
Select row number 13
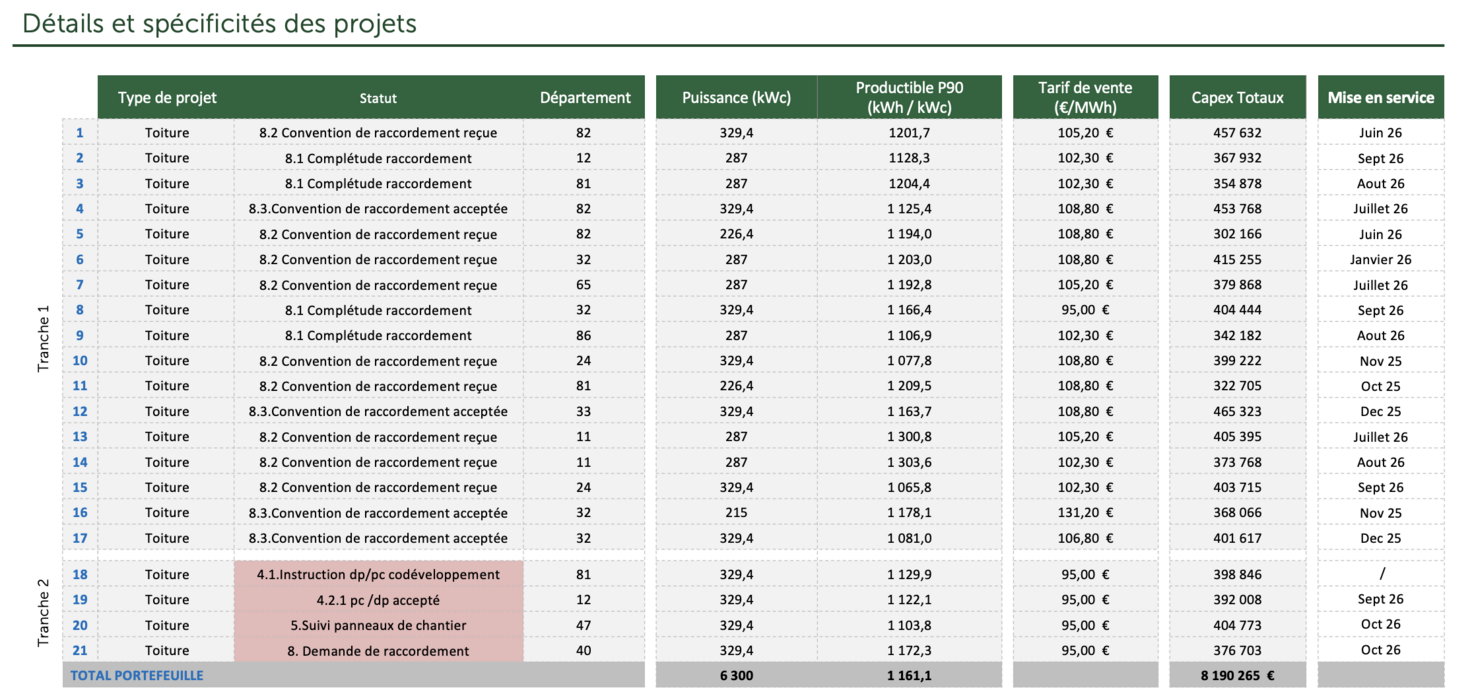(x=80, y=437)
